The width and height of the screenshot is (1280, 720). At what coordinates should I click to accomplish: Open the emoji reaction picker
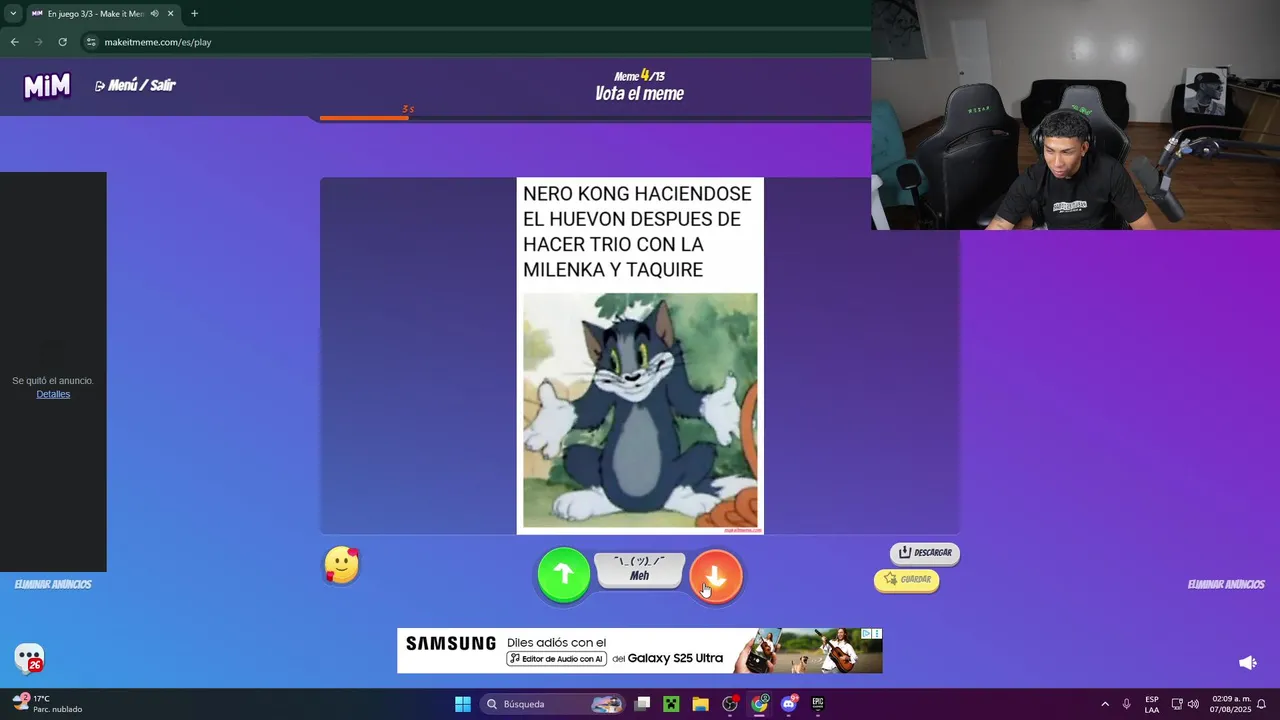pos(342,566)
